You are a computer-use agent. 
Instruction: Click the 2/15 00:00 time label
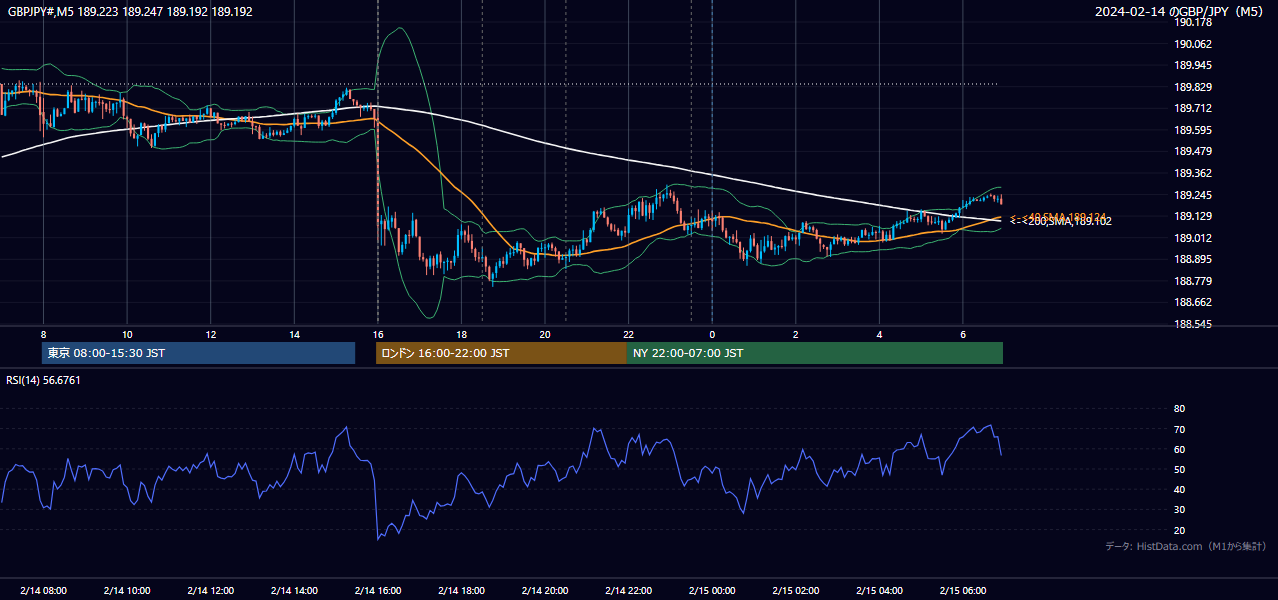click(x=712, y=590)
